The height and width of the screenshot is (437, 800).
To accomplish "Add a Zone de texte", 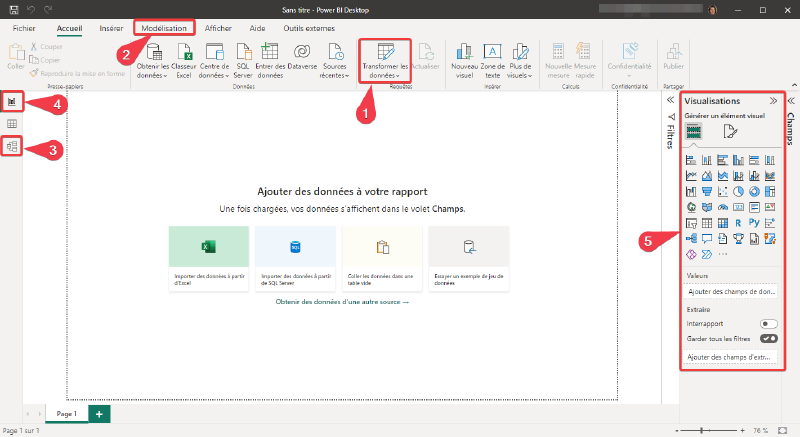I will click(492, 61).
